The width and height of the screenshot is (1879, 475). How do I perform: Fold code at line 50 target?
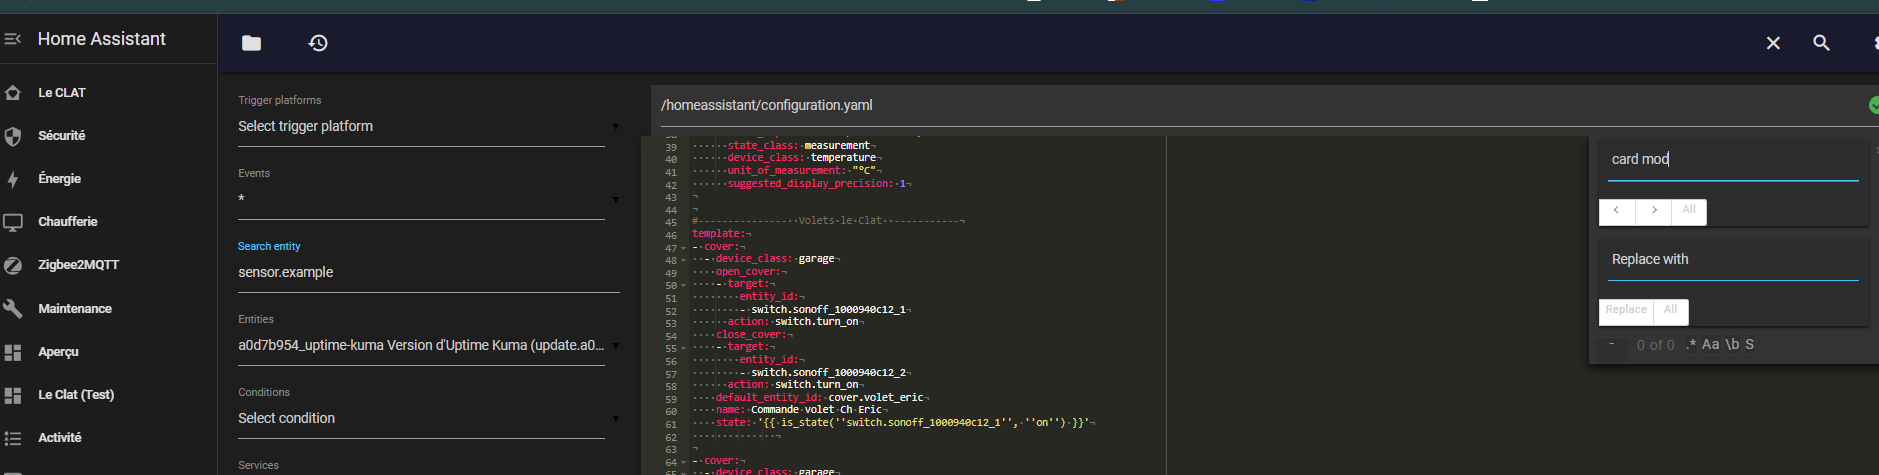(x=684, y=285)
